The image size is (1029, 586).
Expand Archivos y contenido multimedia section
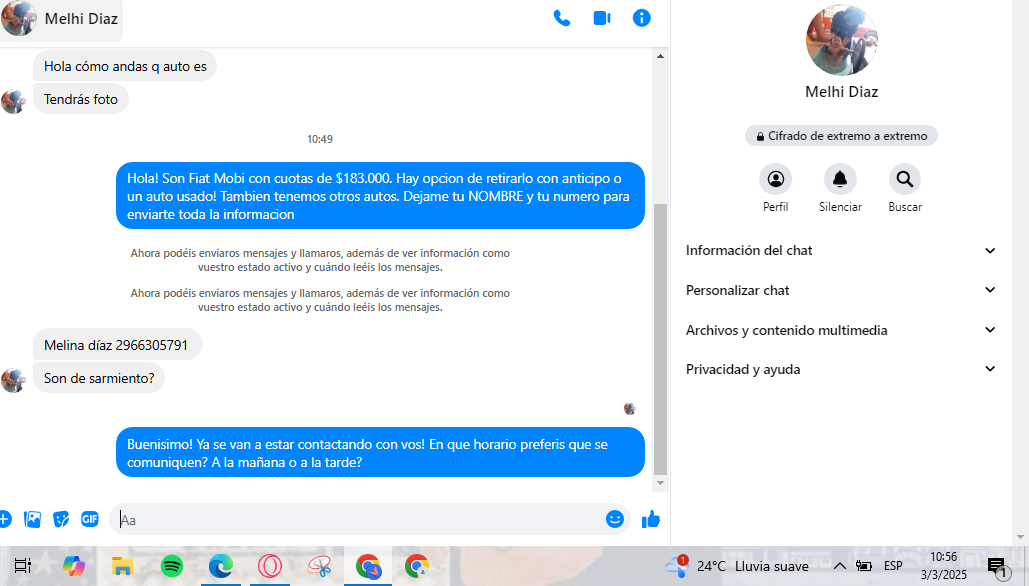tap(840, 330)
